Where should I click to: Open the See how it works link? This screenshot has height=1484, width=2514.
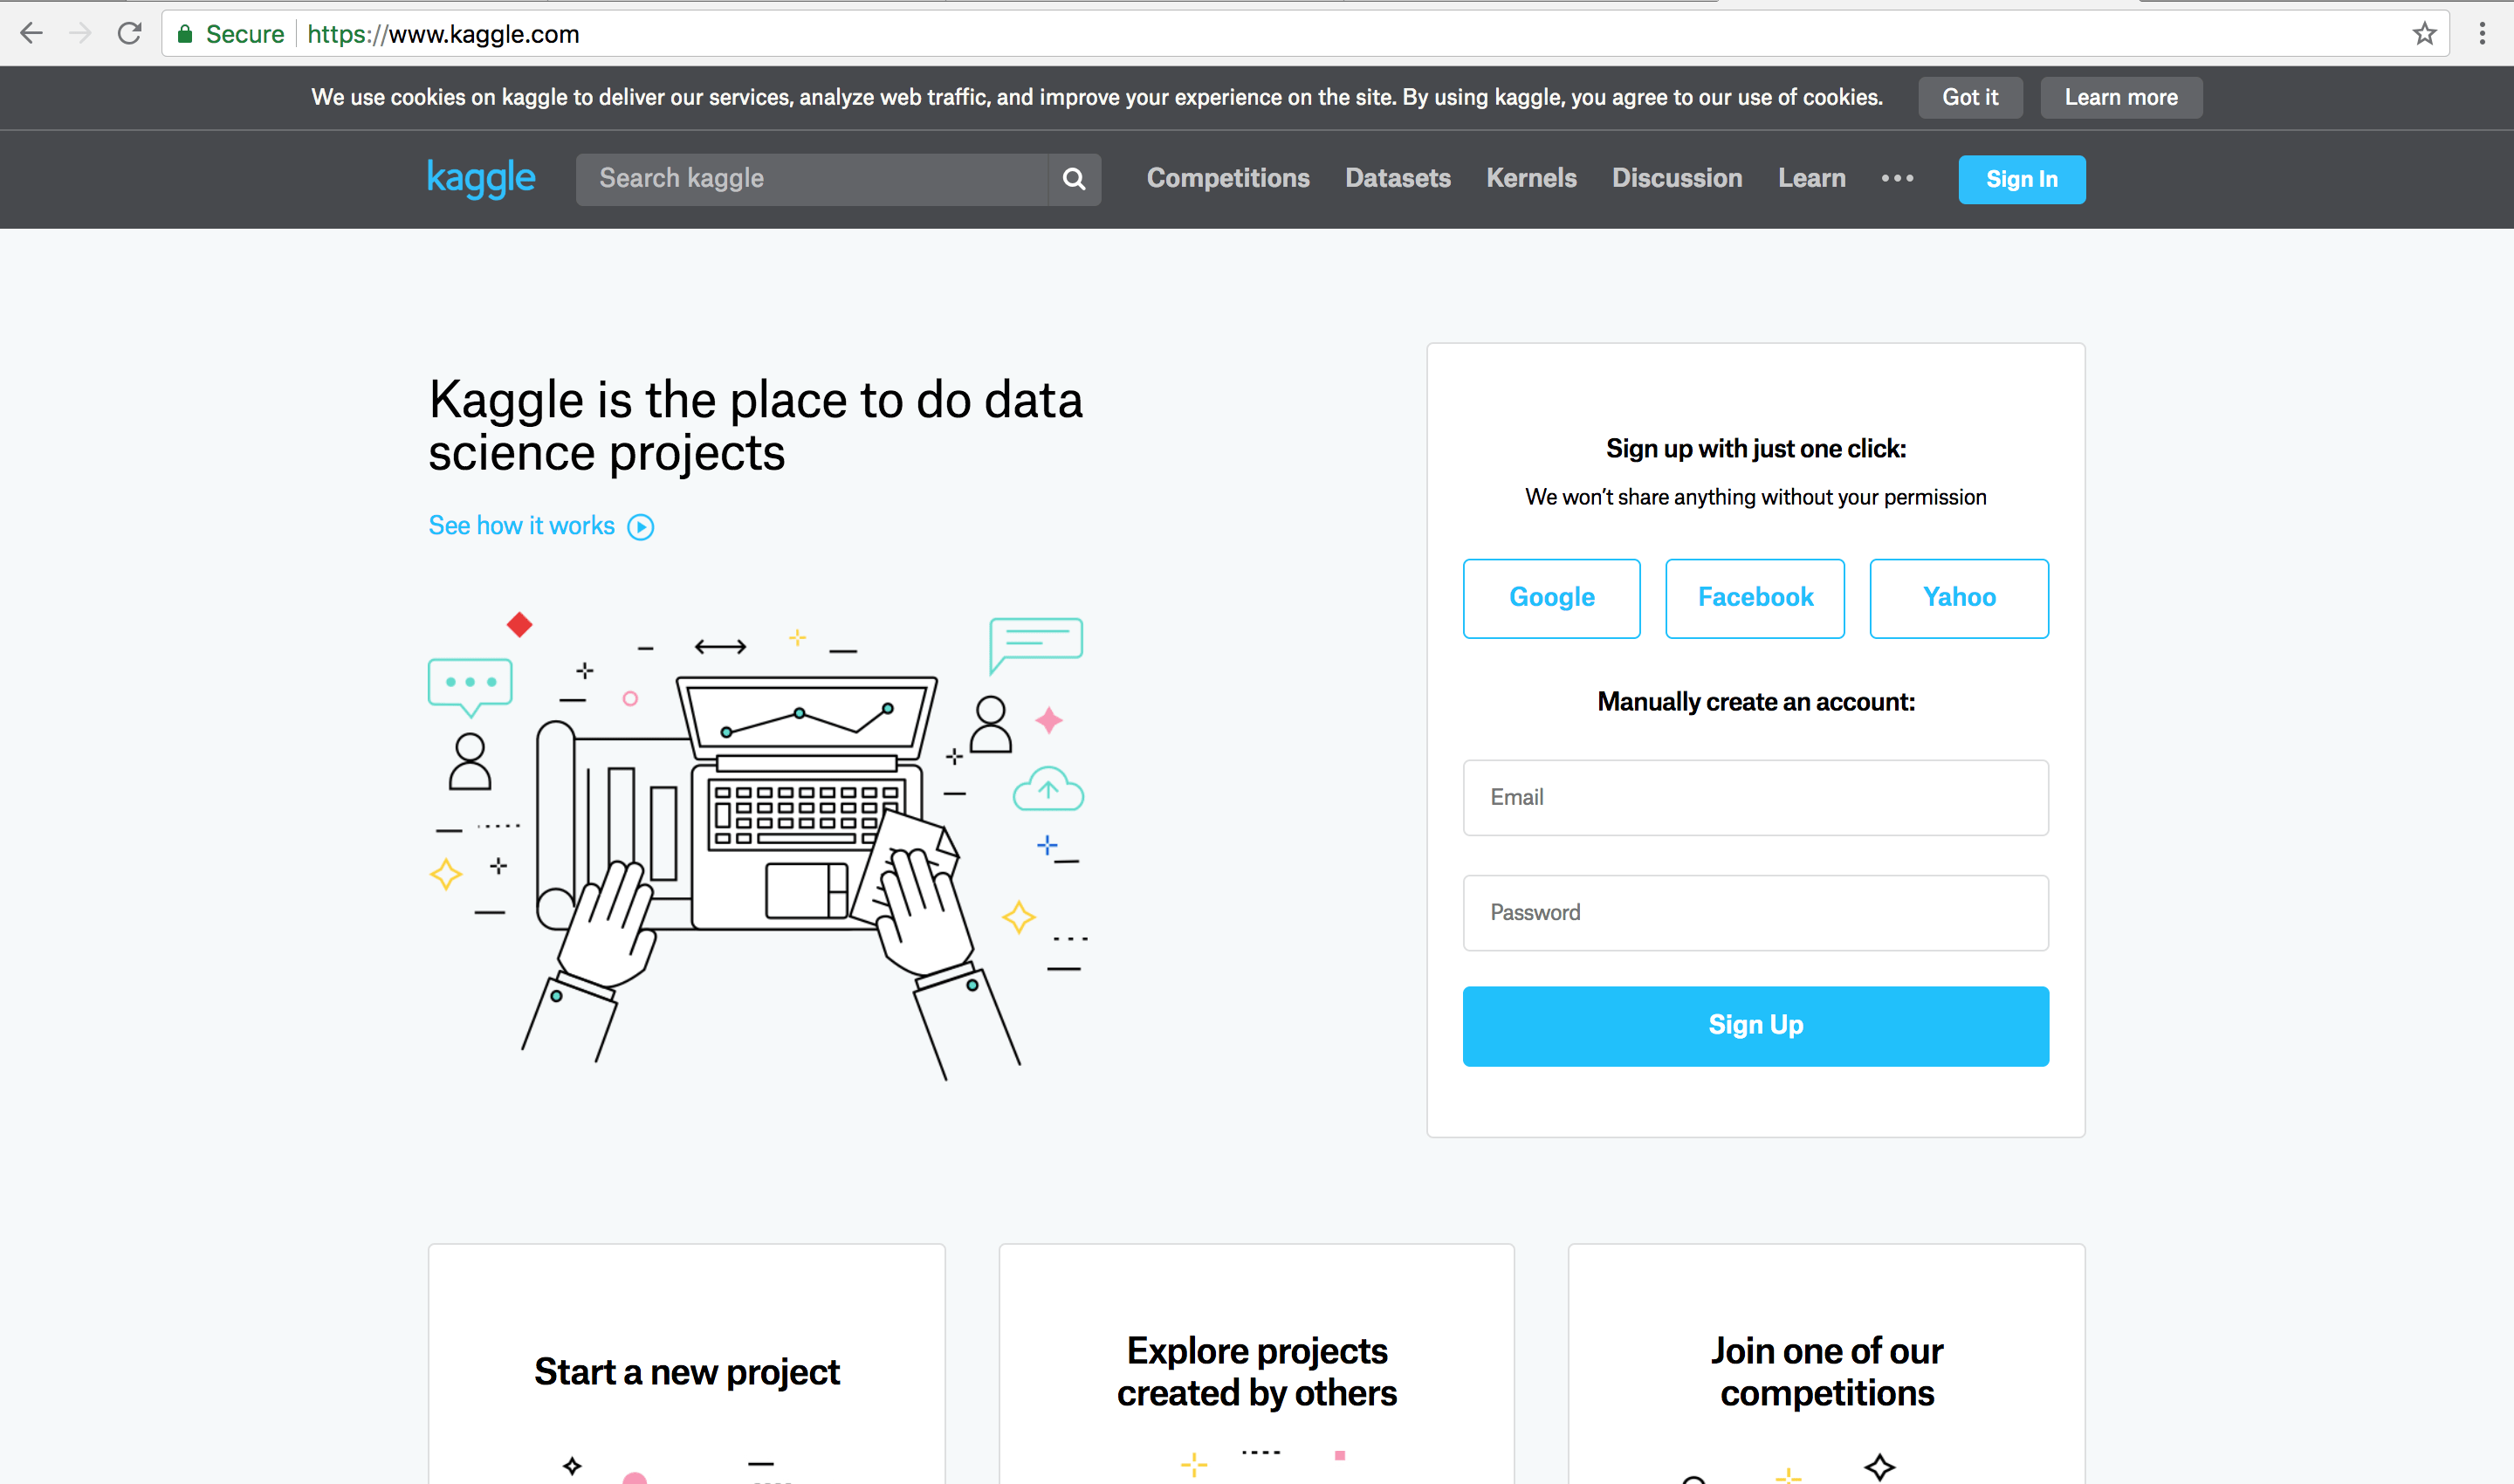pos(521,526)
